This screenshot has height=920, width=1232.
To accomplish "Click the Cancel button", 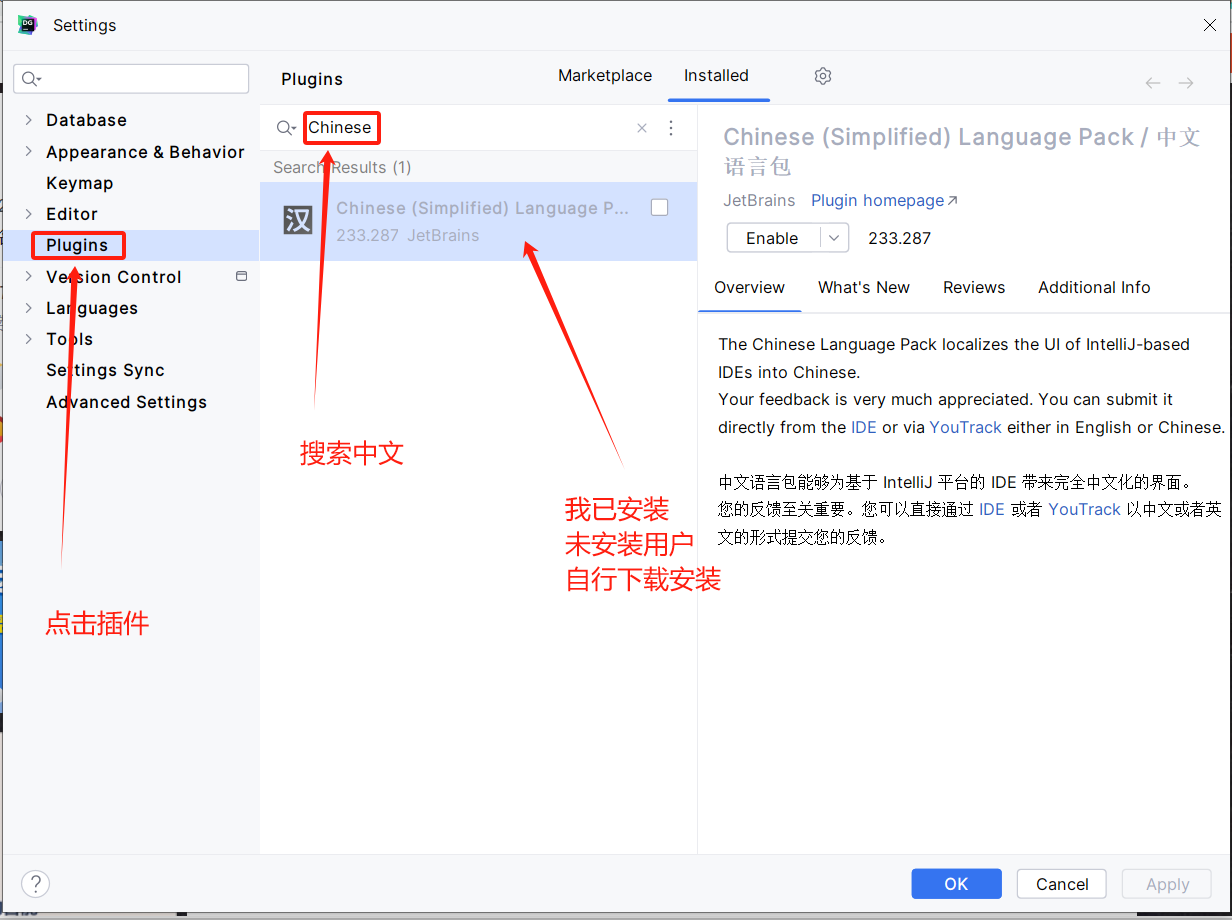I will coord(1062,884).
